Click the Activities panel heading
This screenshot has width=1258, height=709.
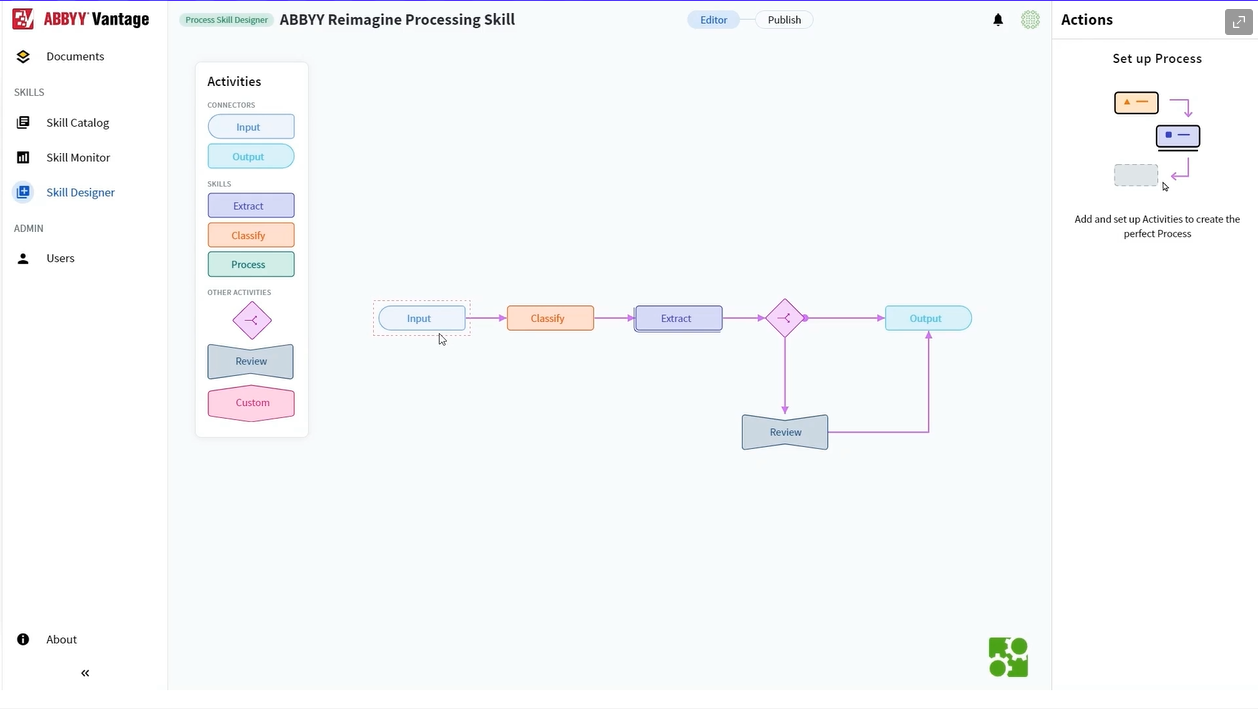(234, 82)
